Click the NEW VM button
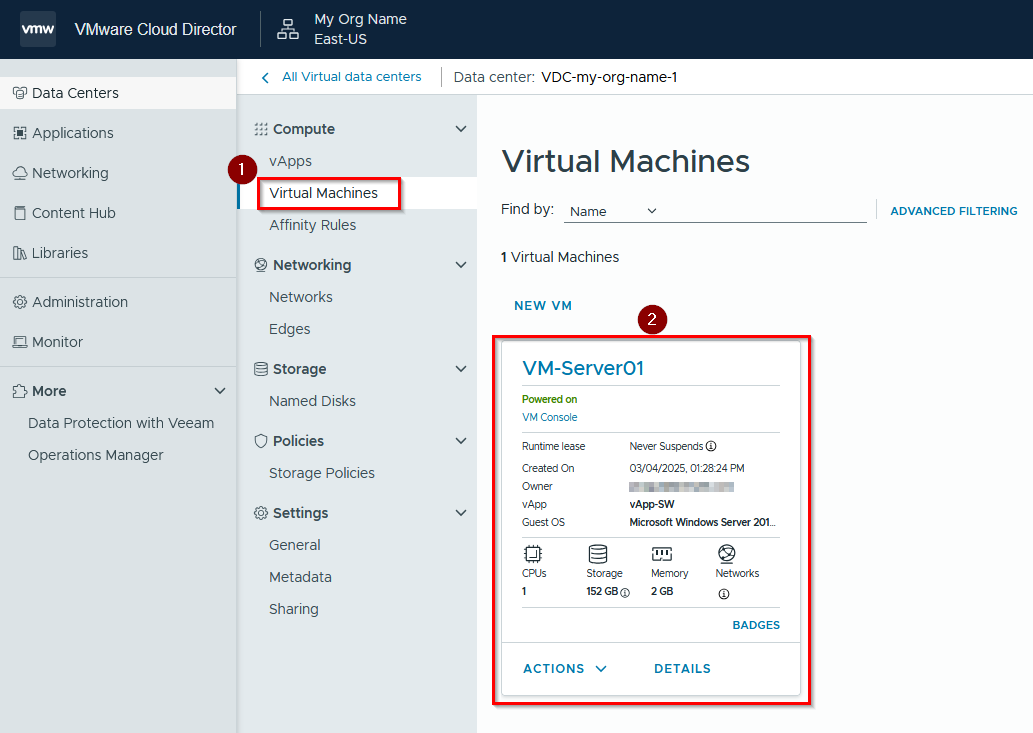 click(543, 306)
